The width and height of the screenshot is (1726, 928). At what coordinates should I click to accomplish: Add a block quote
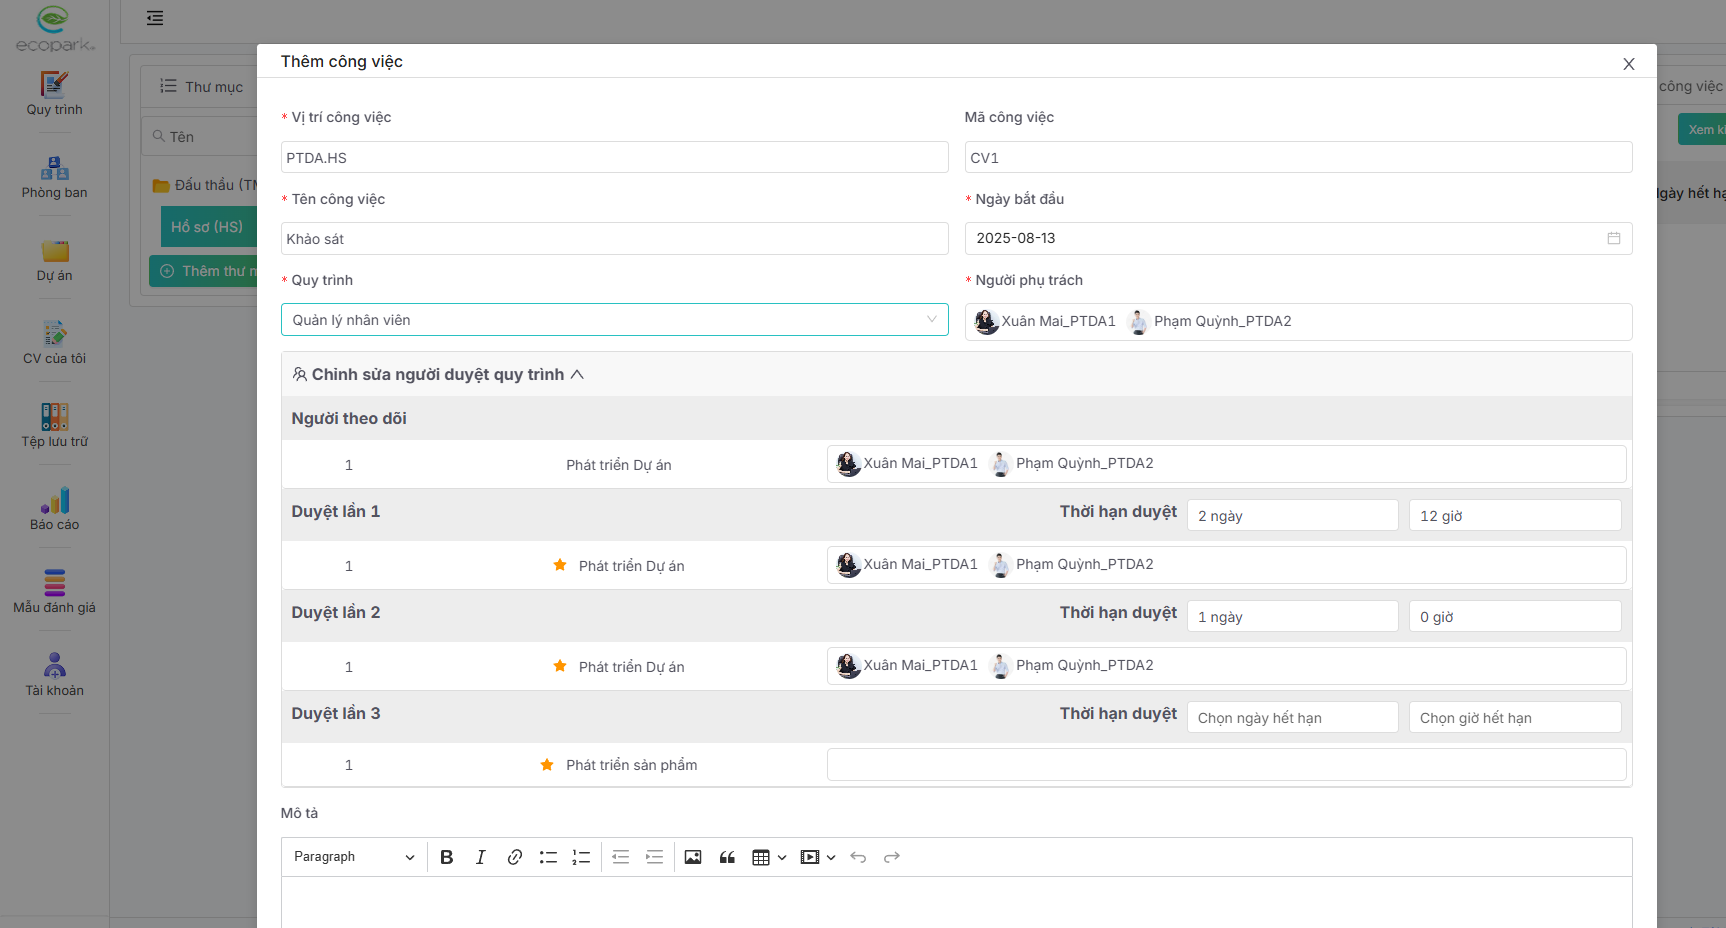coord(727,857)
